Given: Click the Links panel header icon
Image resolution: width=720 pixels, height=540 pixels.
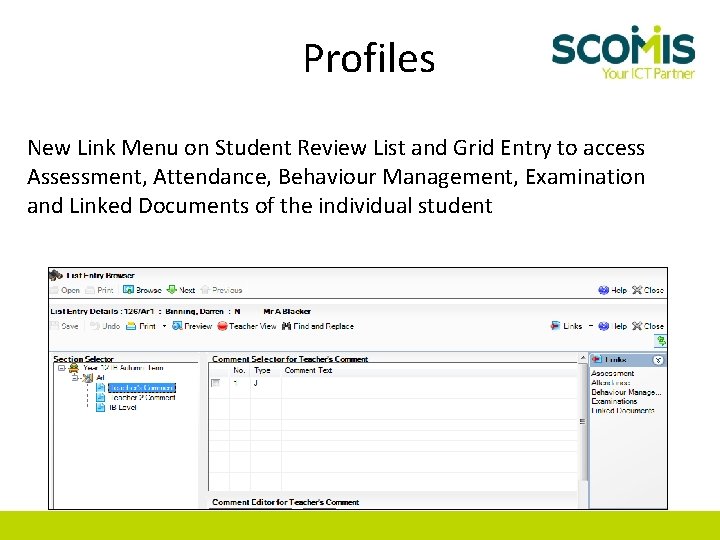Looking at the screenshot, I should click(x=596, y=360).
